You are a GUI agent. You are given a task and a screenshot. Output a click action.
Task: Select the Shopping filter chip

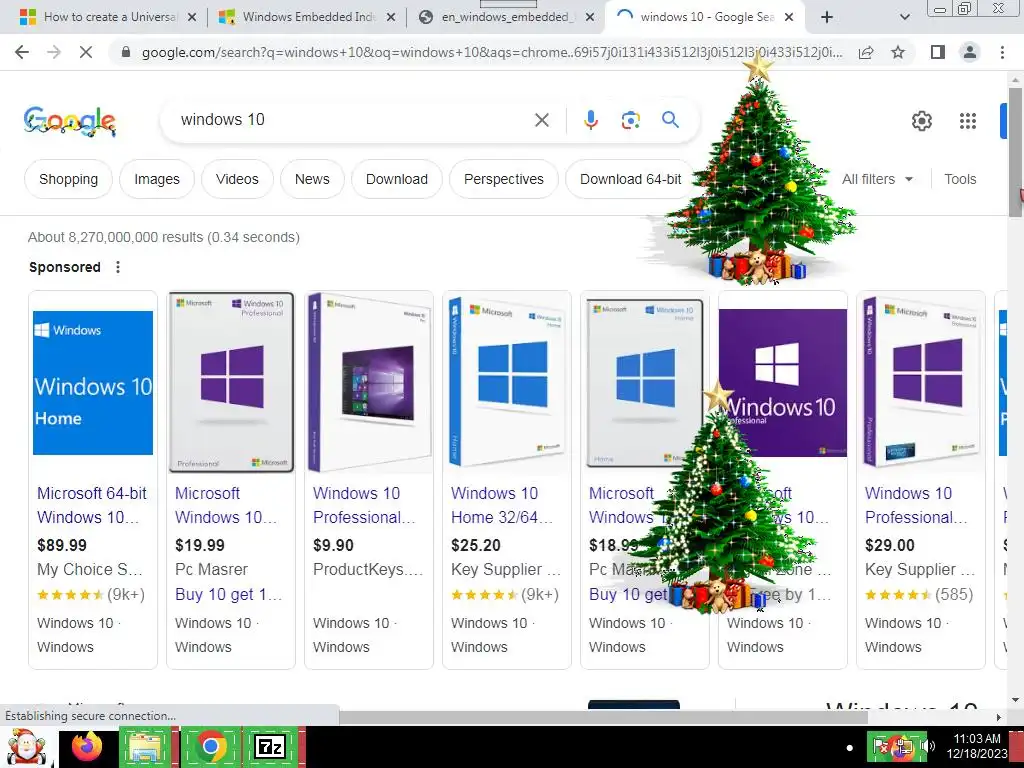69,179
